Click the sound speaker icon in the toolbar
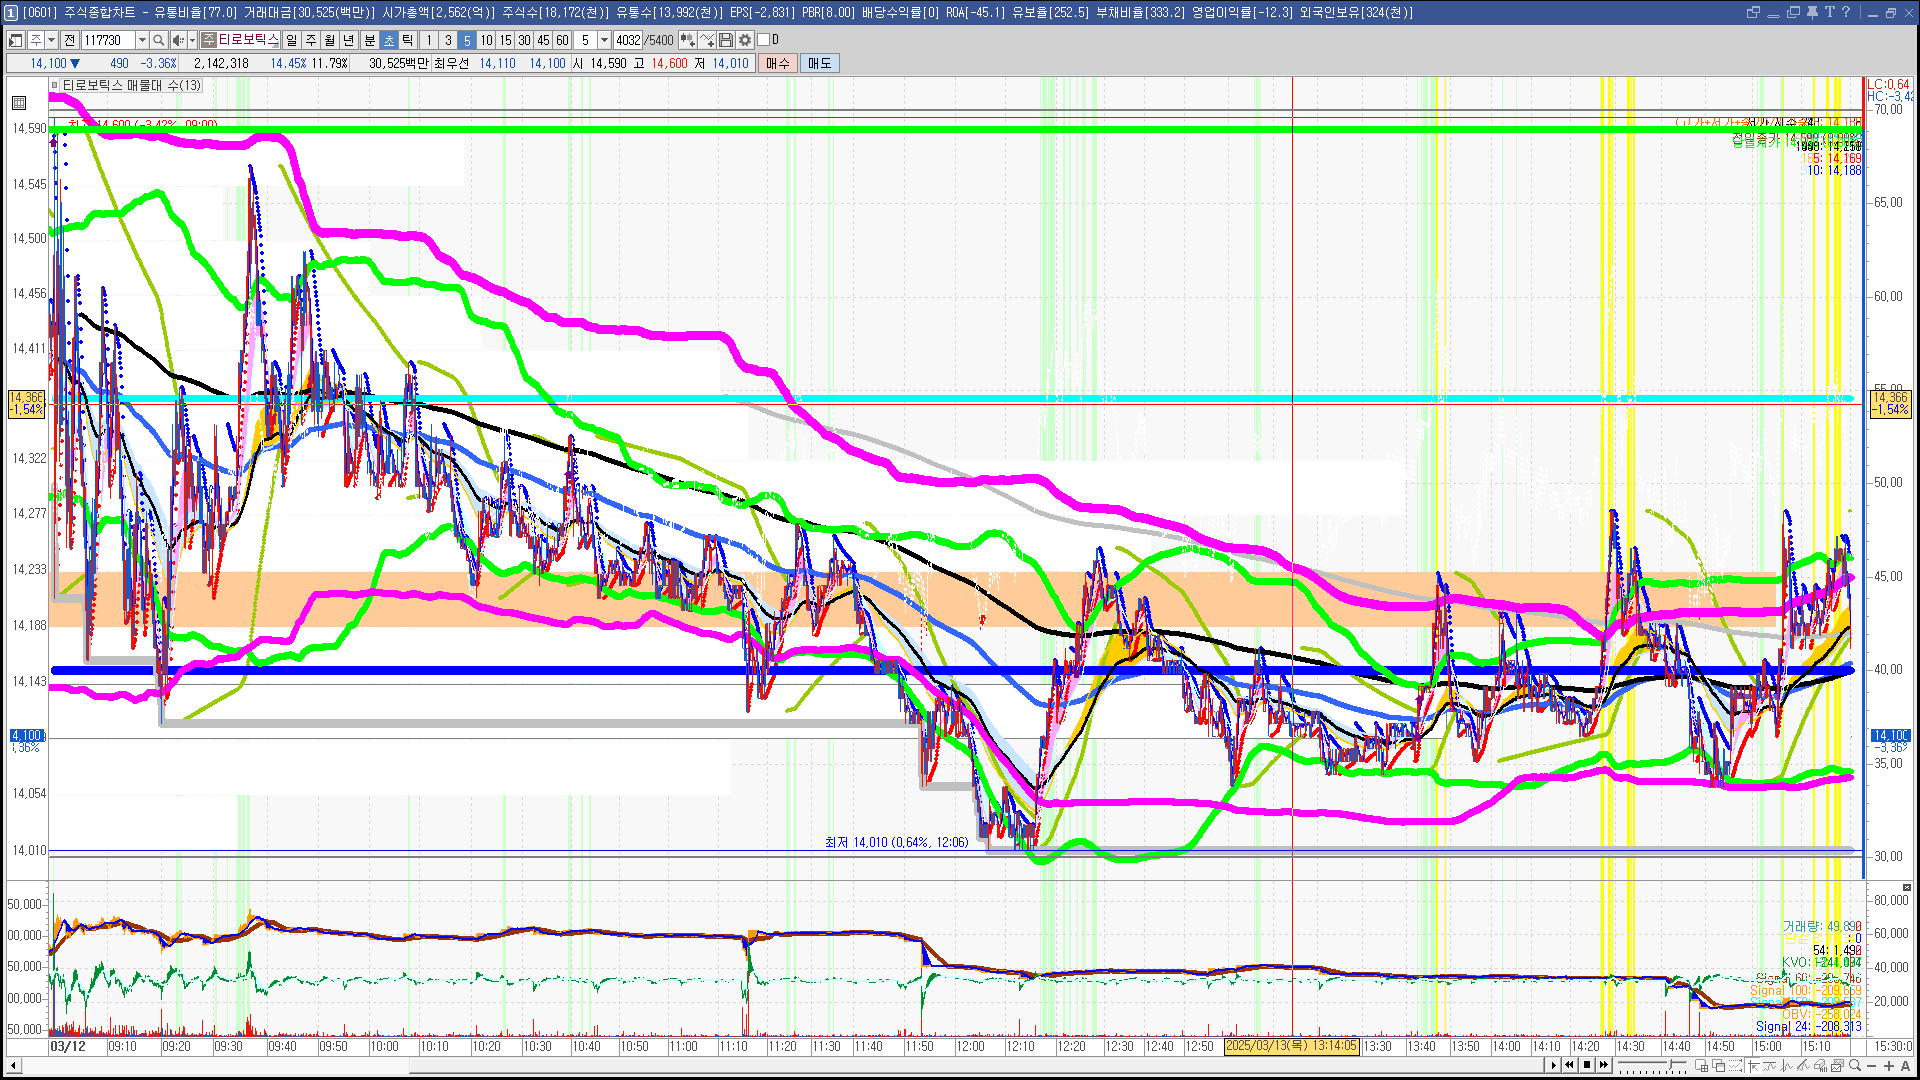The width and height of the screenshot is (1920, 1080). tap(177, 40)
